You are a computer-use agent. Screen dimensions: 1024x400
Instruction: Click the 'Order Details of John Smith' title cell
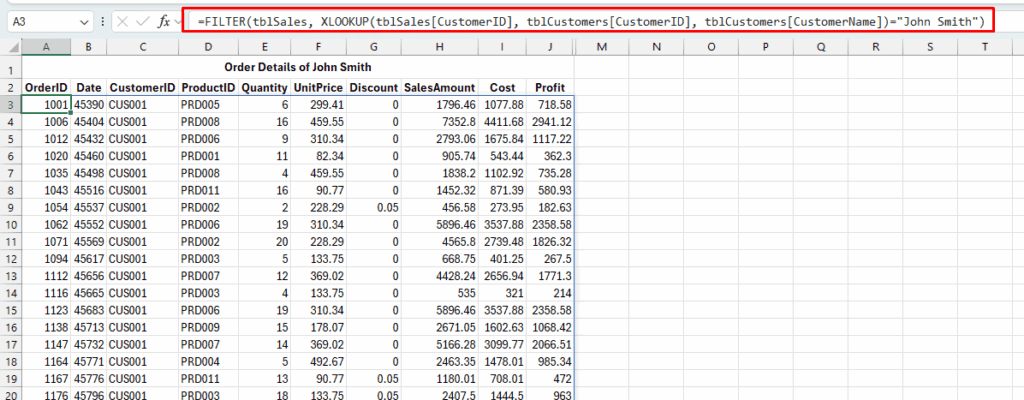click(x=297, y=69)
